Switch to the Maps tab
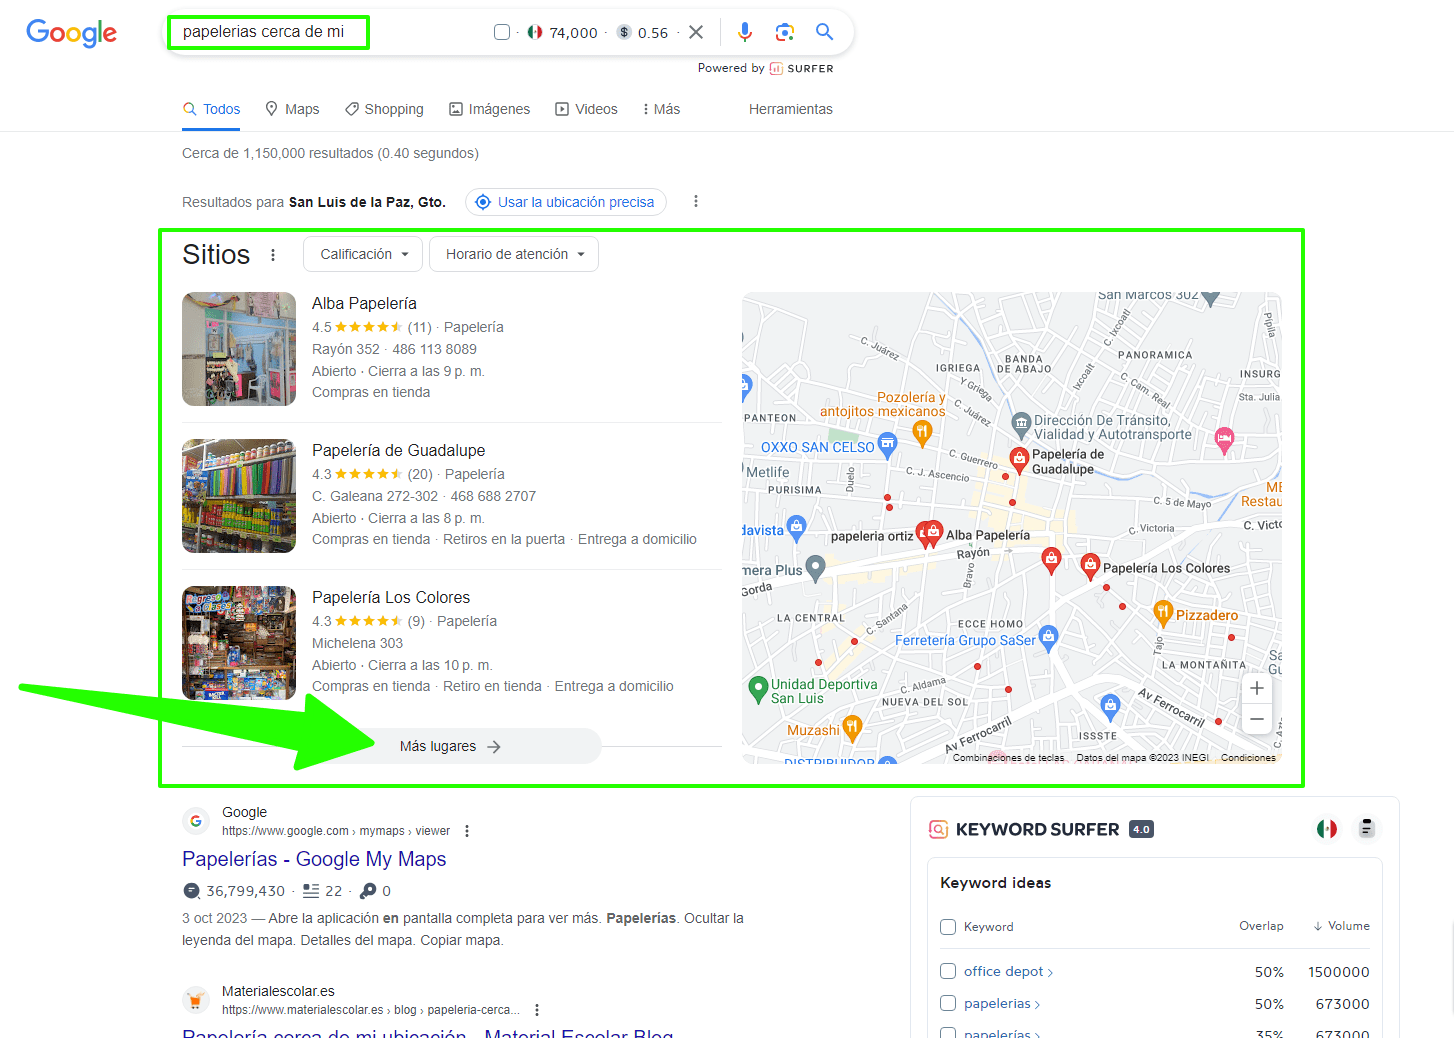1454x1038 pixels. (x=292, y=109)
